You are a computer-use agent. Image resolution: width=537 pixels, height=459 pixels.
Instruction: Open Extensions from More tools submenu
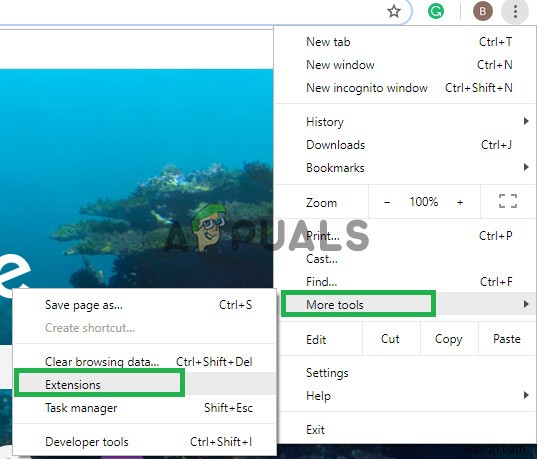coord(145,385)
